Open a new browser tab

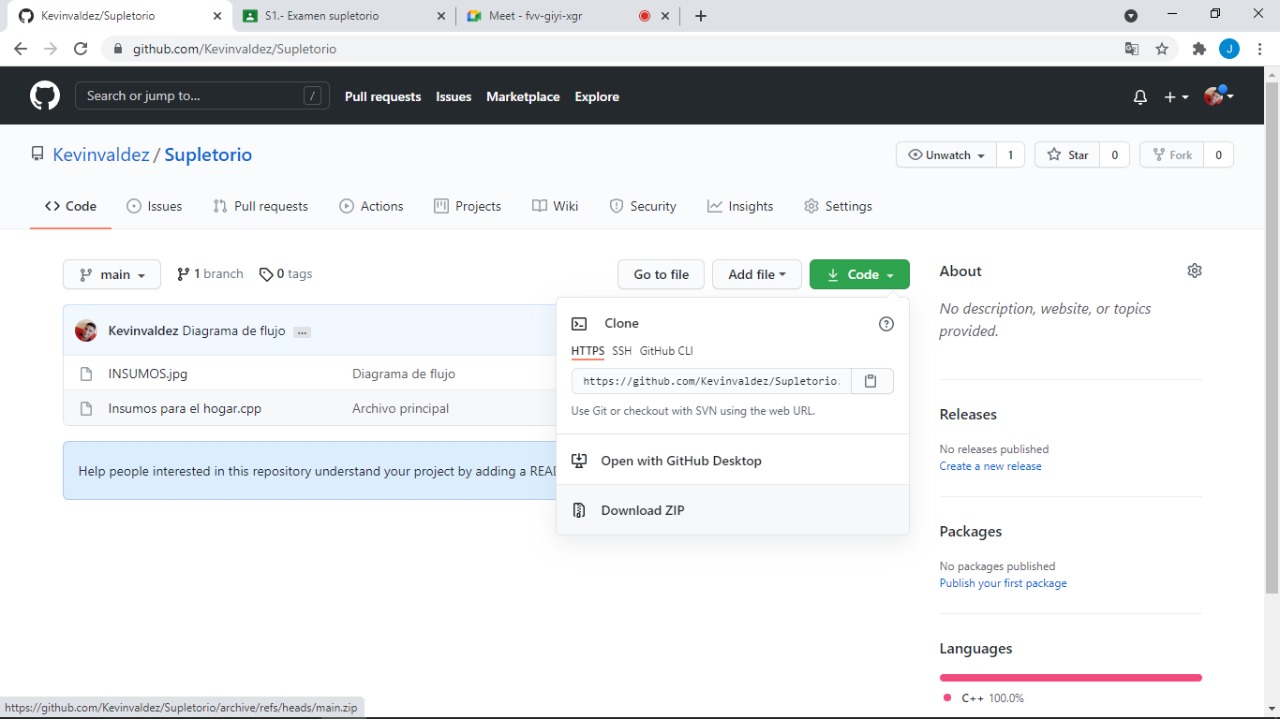pos(701,16)
